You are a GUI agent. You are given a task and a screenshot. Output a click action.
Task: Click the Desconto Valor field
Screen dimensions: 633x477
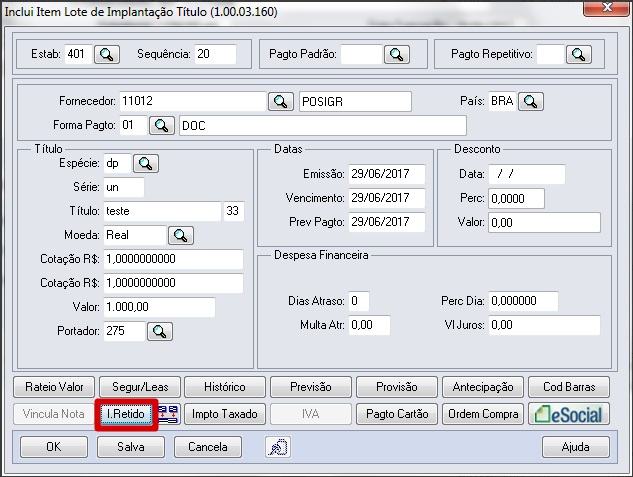(x=545, y=222)
